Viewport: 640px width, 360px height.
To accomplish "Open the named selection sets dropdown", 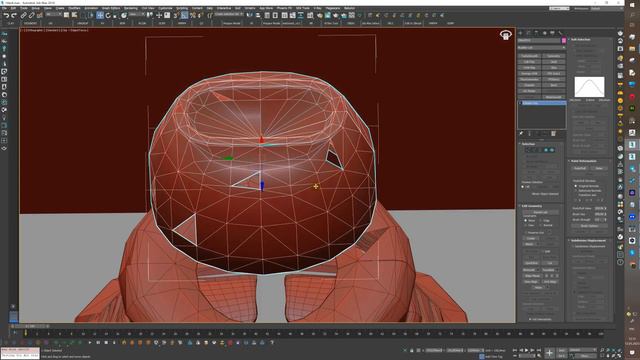I will click(229, 15).
